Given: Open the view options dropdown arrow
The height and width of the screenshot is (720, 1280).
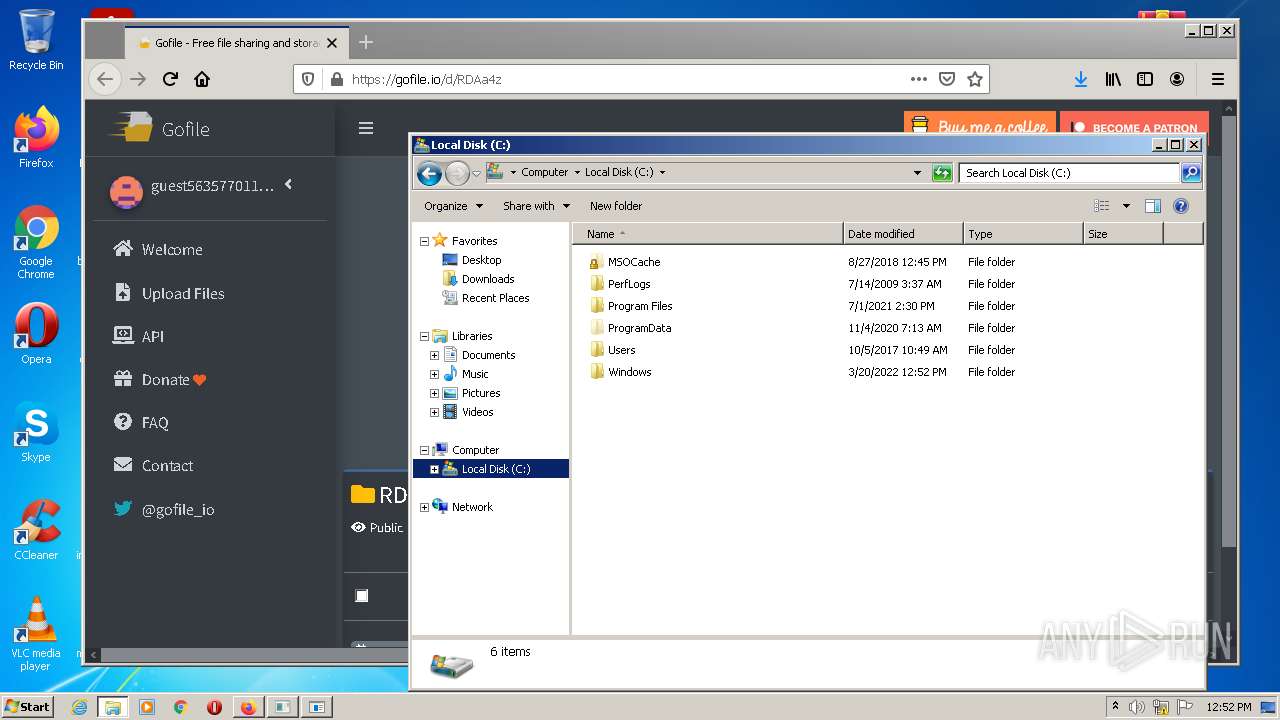Looking at the screenshot, I should pyautogui.click(x=1126, y=206).
